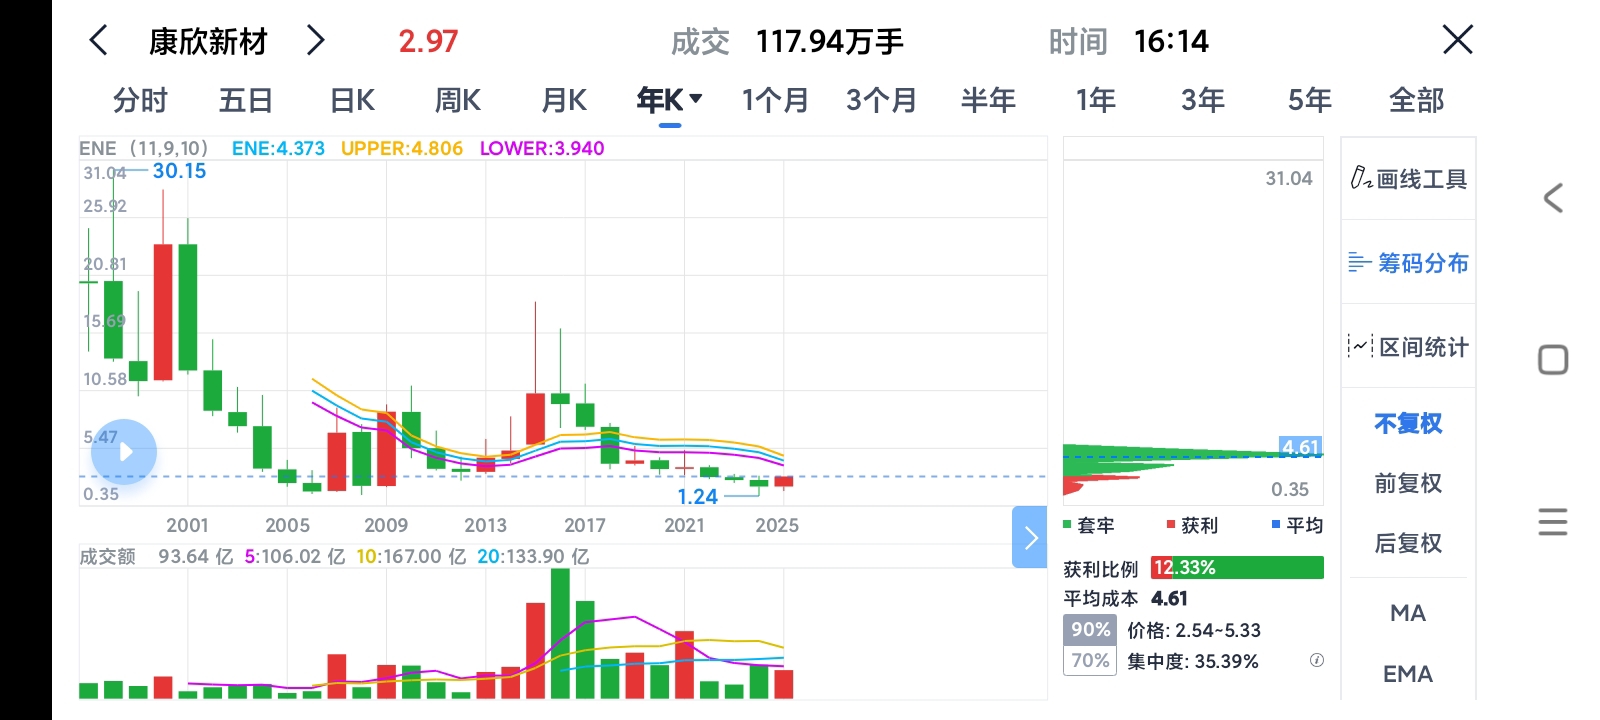Tap the Android home square button
Image resolution: width=1600 pixels, height=720 pixels.
pyautogui.click(x=1553, y=360)
